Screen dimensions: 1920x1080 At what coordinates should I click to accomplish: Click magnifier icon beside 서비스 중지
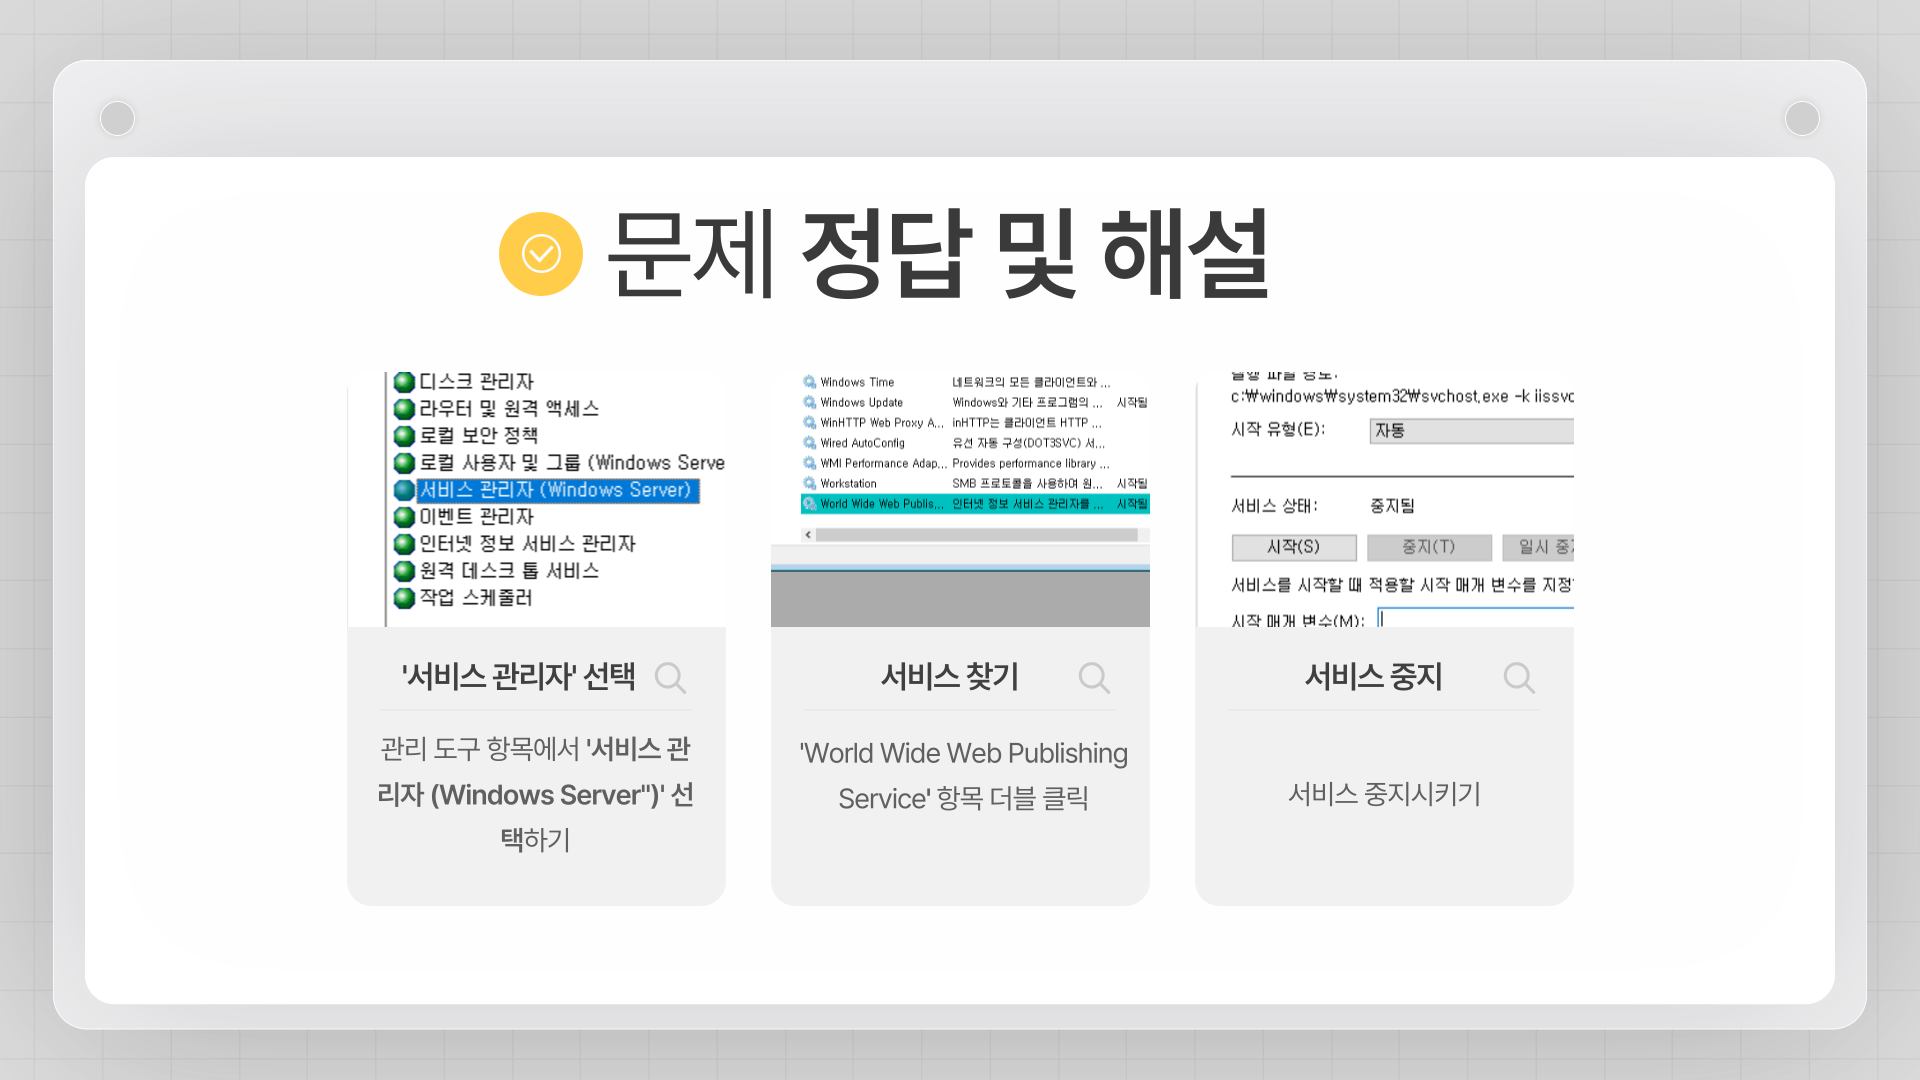[x=1518, y=678]
